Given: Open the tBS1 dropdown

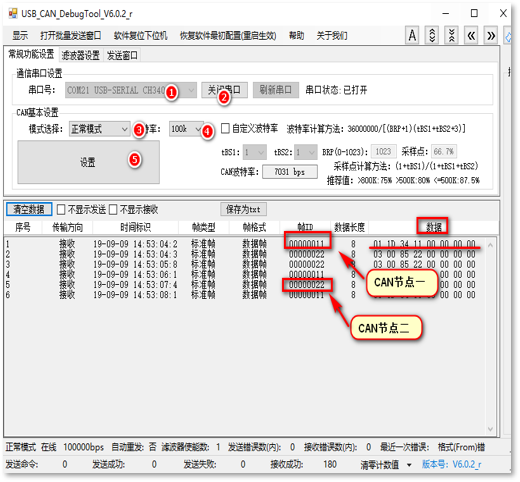Looking at the screenshot, I should coord(255,152).
